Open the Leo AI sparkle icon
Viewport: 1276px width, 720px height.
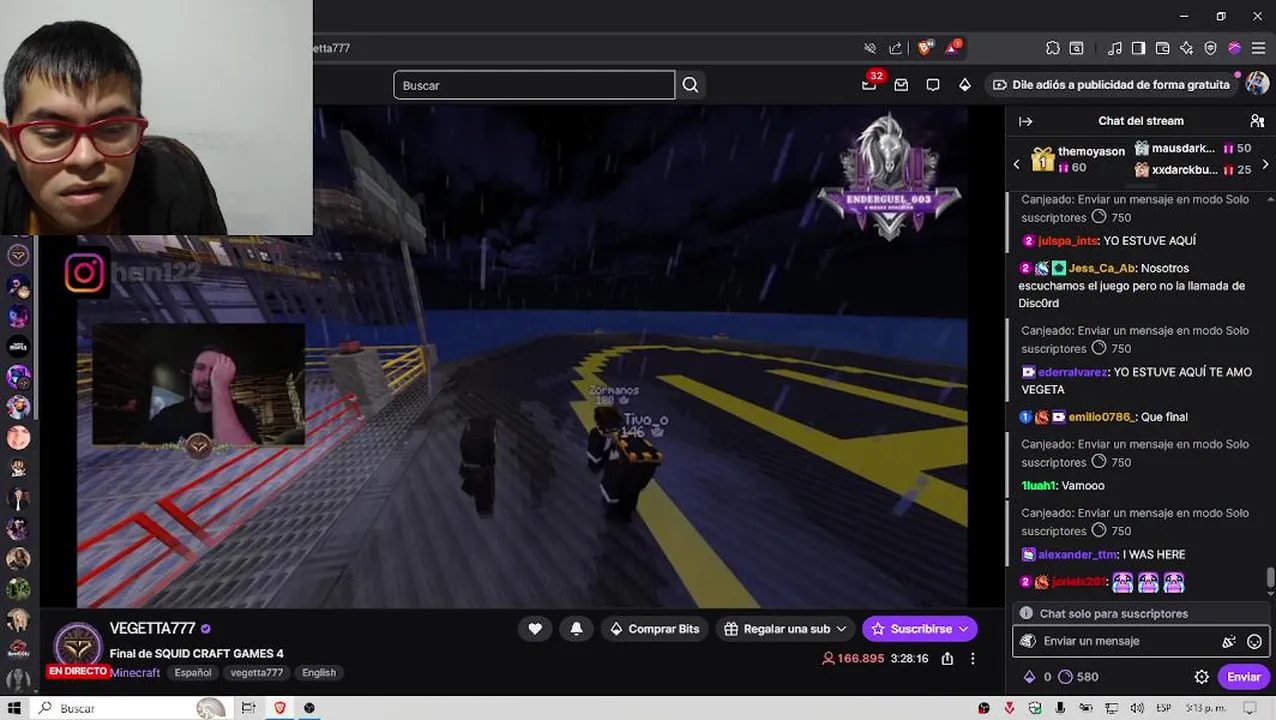[1186, 48]
